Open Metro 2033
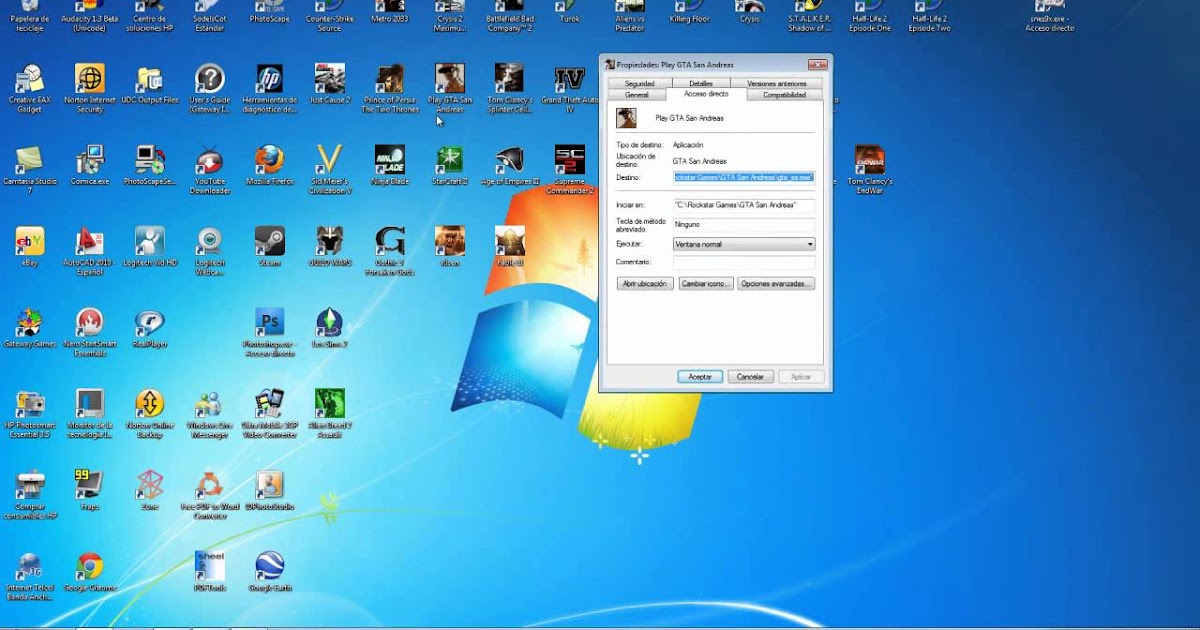 click(x=389, y=12)
